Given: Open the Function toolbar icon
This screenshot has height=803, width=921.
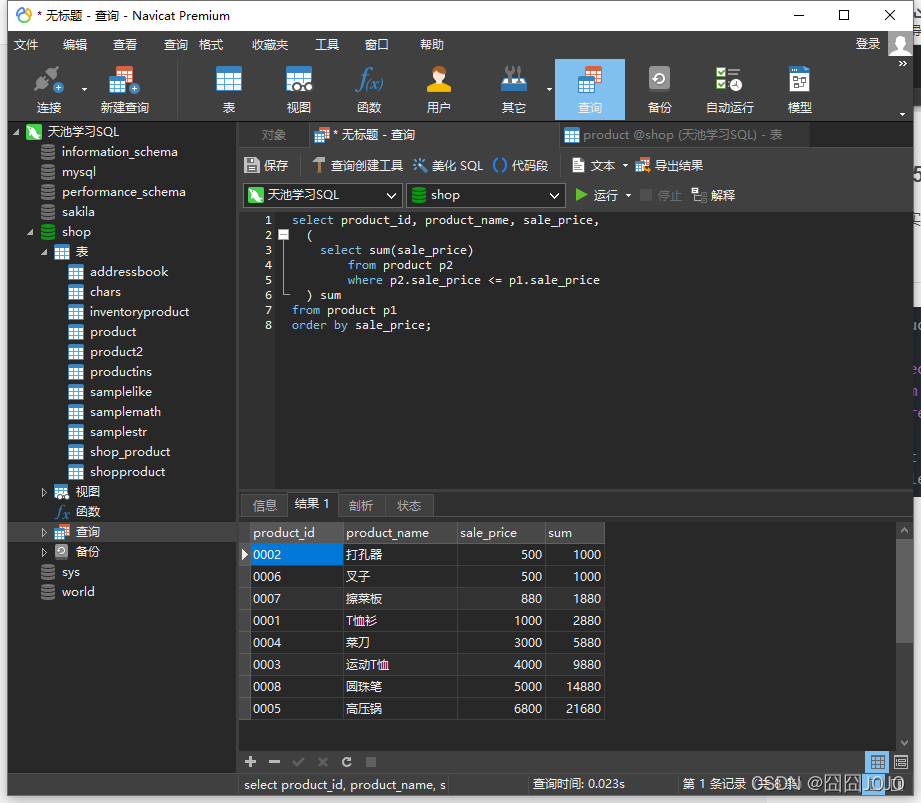Looking at the screenshot, I should pyautogui.click(x=369, y=90).
